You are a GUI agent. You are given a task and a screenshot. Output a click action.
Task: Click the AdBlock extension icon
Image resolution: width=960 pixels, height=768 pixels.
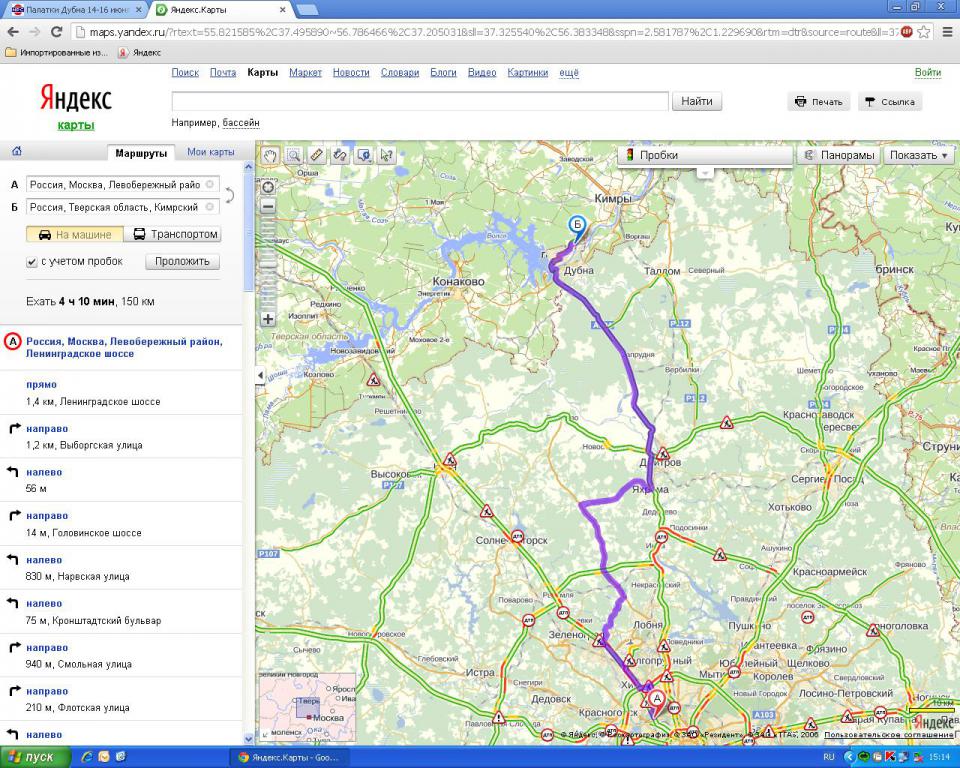tap(907, 32)
